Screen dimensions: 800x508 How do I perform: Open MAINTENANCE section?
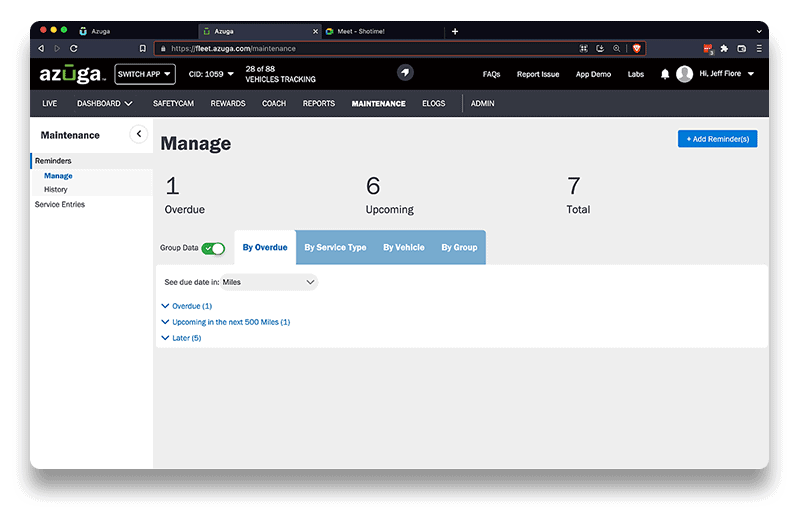pyautogui.click(x=379, y=104)
